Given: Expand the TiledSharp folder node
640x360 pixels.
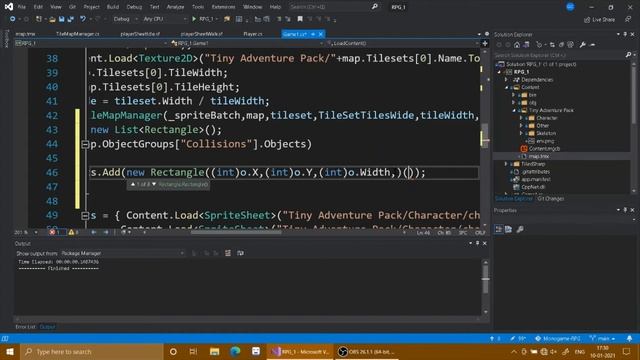Looking at the screenshot, I should [x=507, y=164].
